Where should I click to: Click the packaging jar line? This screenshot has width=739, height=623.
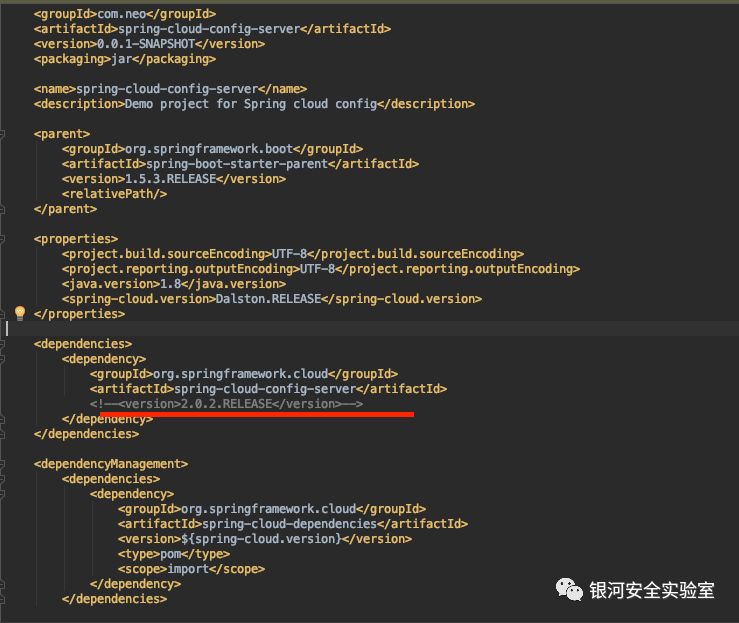[125, 59]
